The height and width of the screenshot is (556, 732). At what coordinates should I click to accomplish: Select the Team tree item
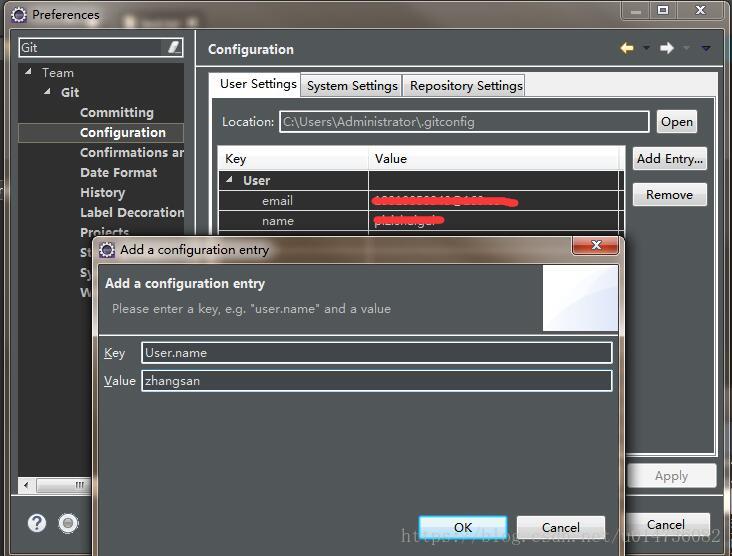click(x=58, y=73)
